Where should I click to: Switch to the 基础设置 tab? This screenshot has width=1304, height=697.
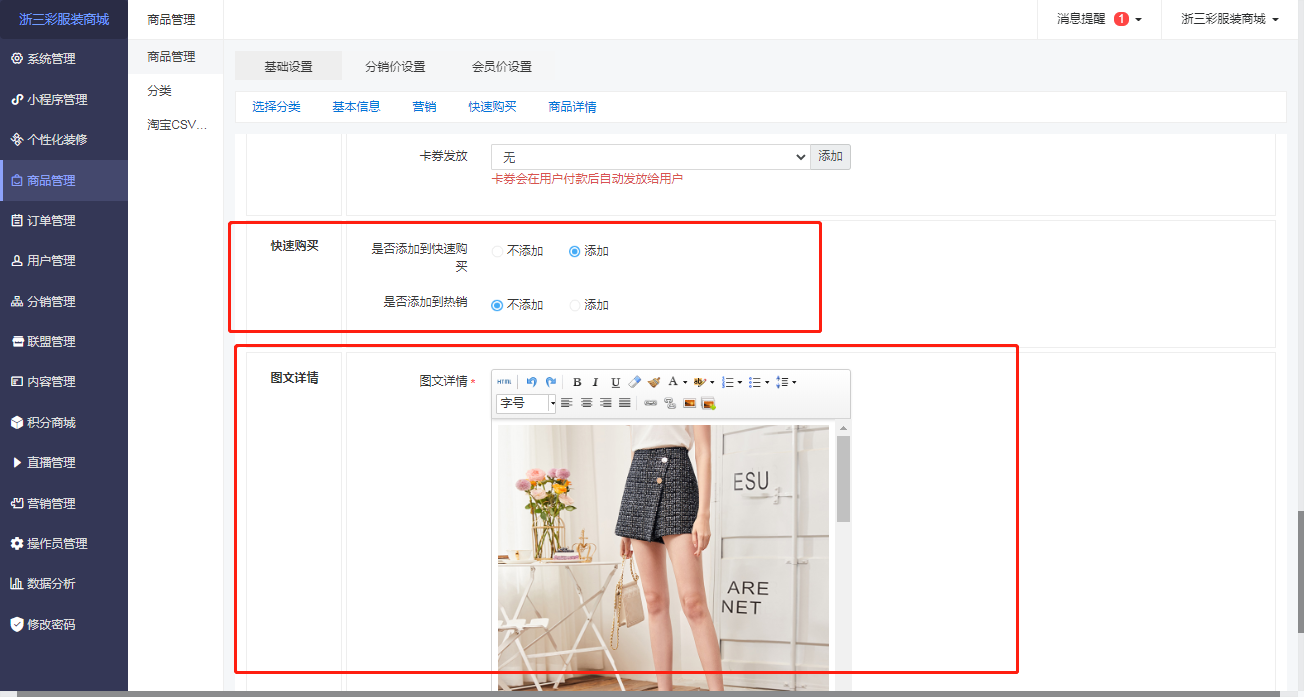pyautogui.click(x=288, y=66)
